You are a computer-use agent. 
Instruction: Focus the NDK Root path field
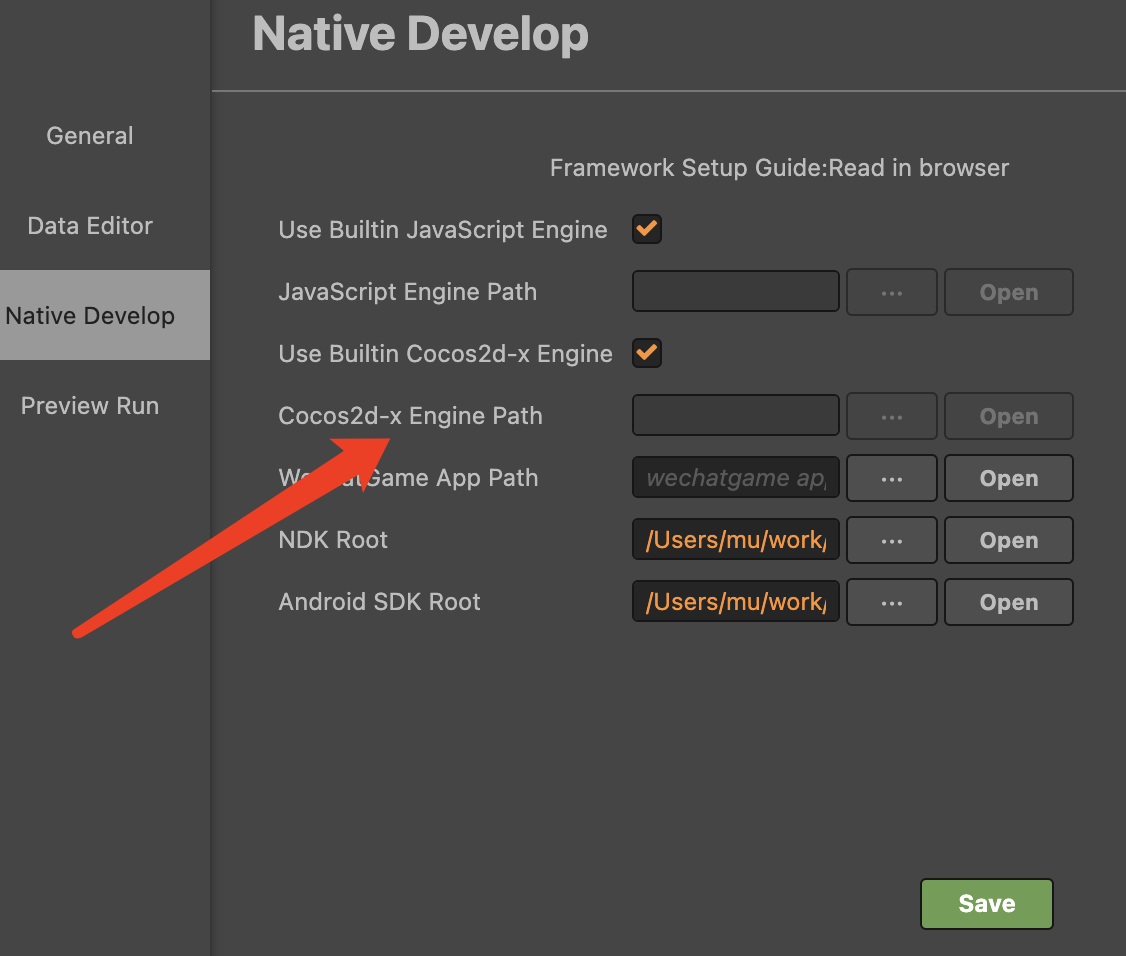pos(736,541)
